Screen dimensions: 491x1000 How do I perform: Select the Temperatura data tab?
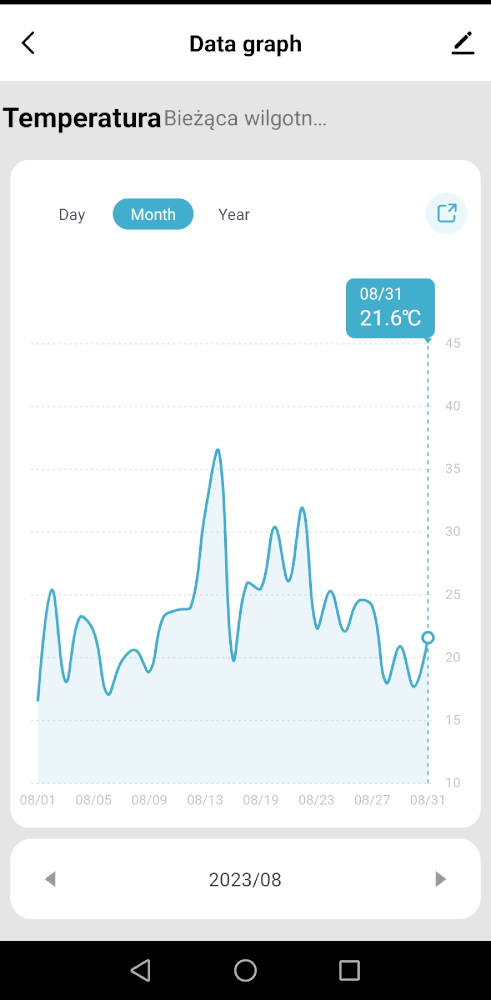(x=82, y=119)
